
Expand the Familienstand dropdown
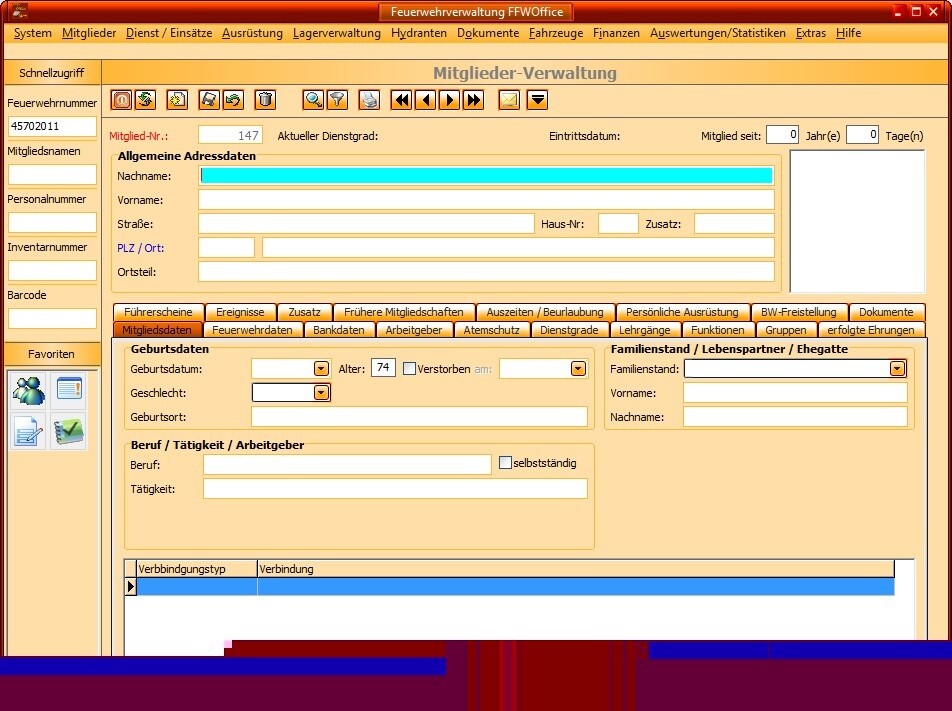pyautogui.click(x=897, y=369)
